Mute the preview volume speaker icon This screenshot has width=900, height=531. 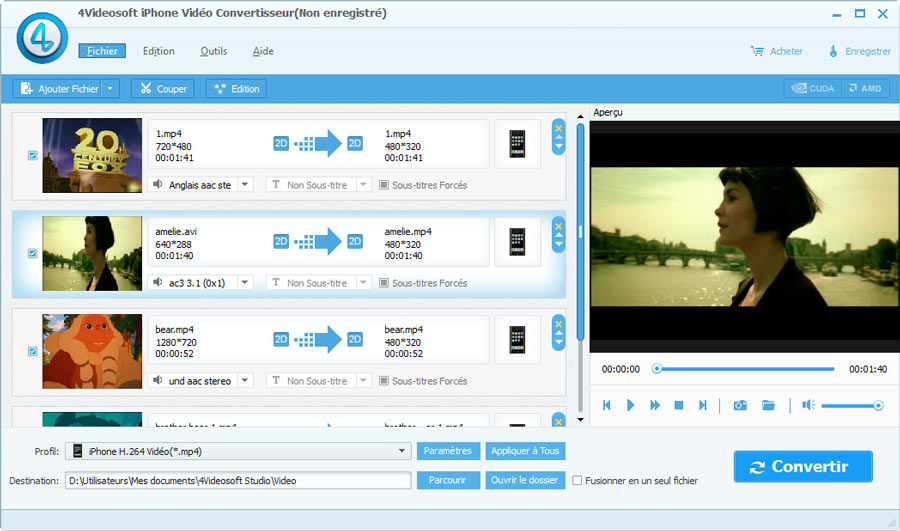tap(808, 405)
